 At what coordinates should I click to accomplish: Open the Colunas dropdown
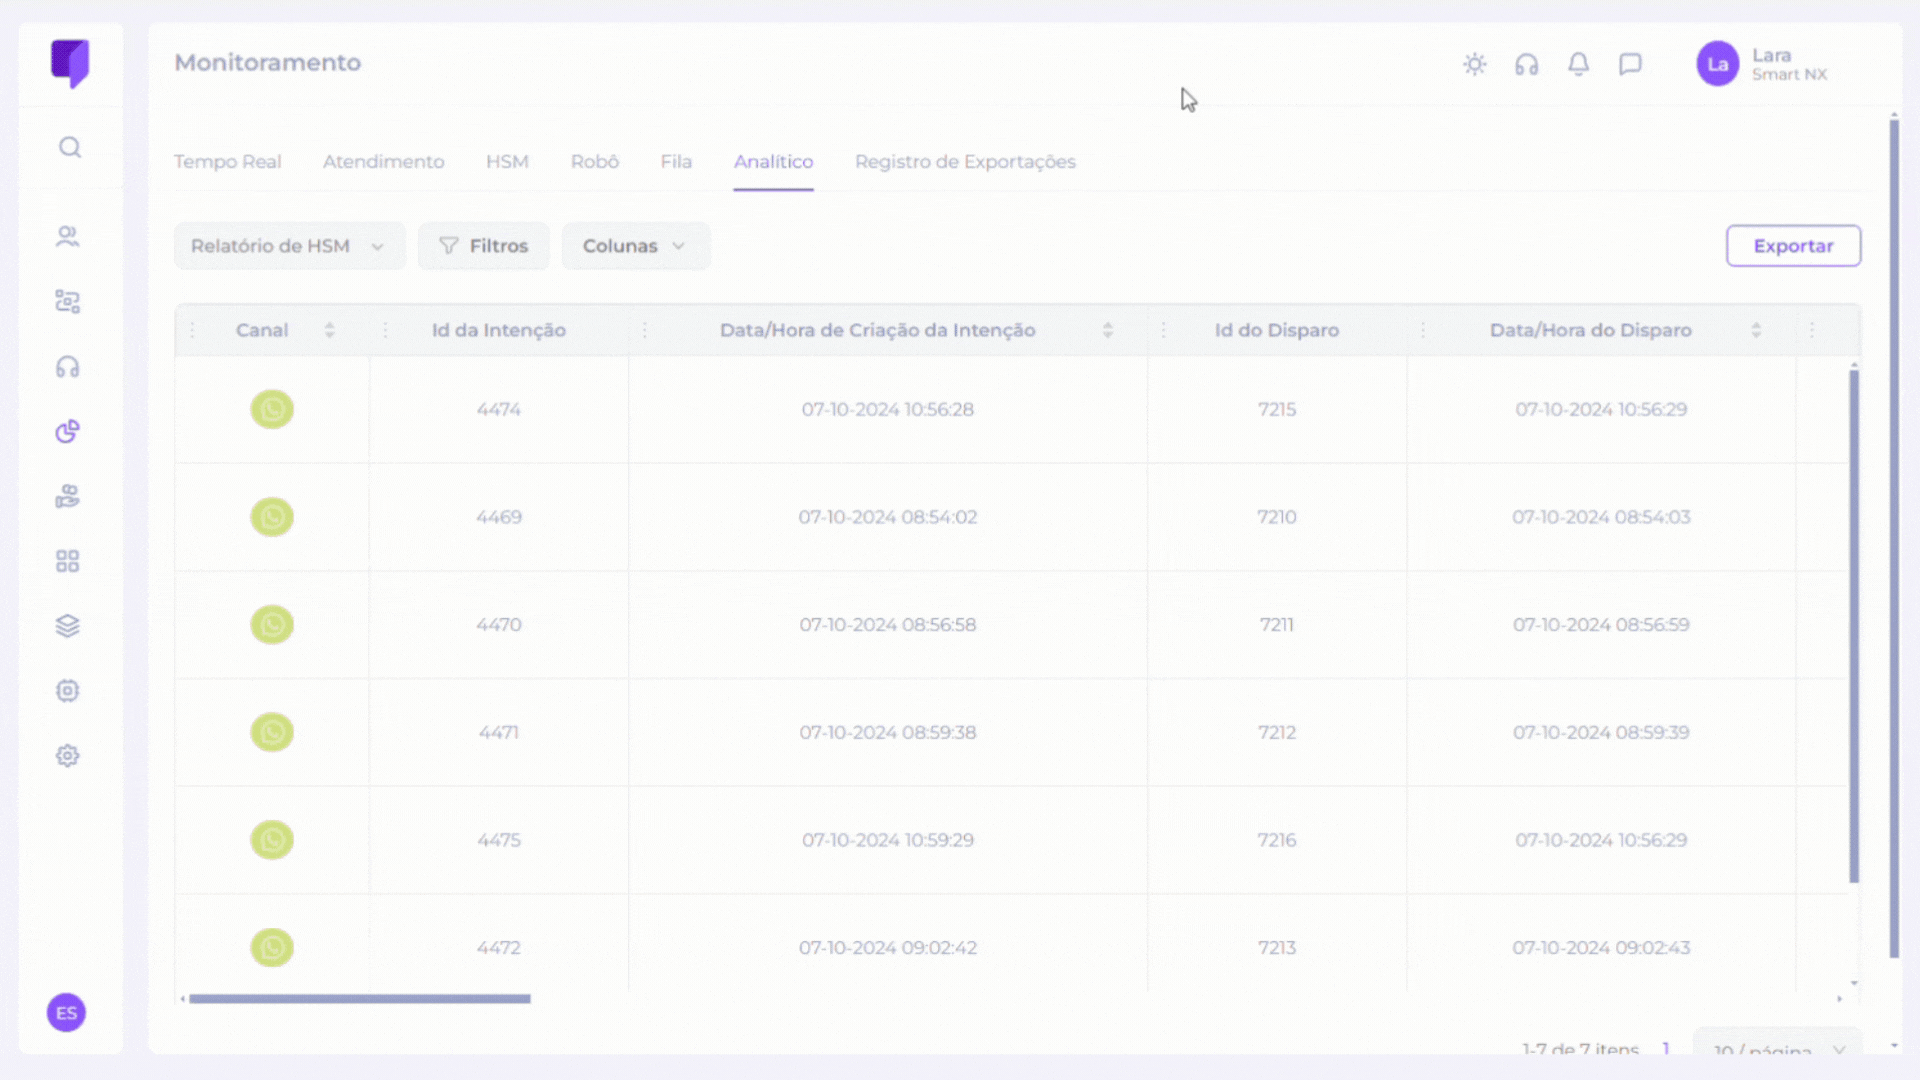635,246
